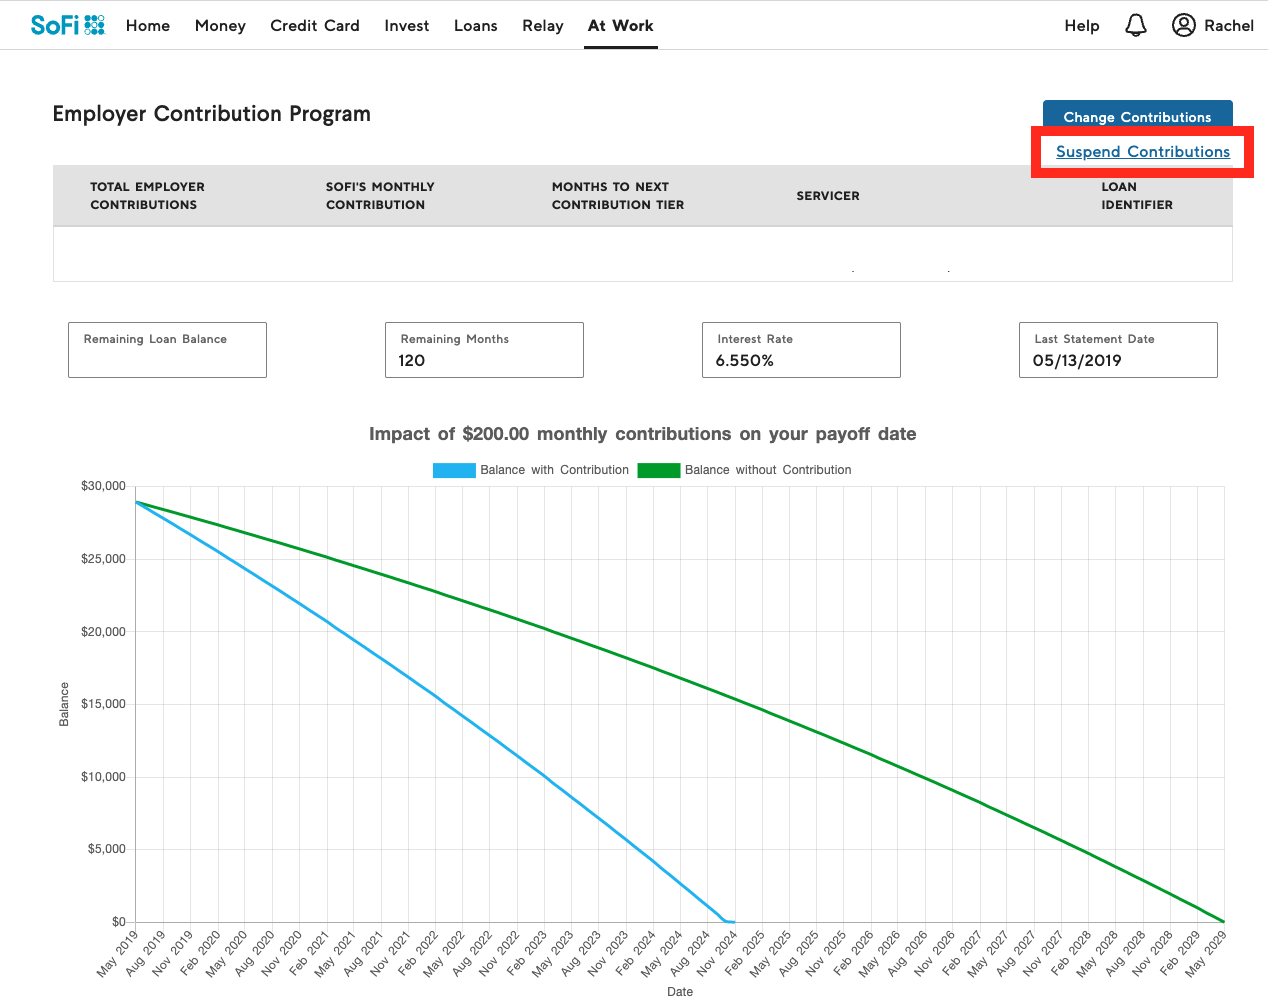Click the Remaining Loan Balance box

[x=167, y=350]
